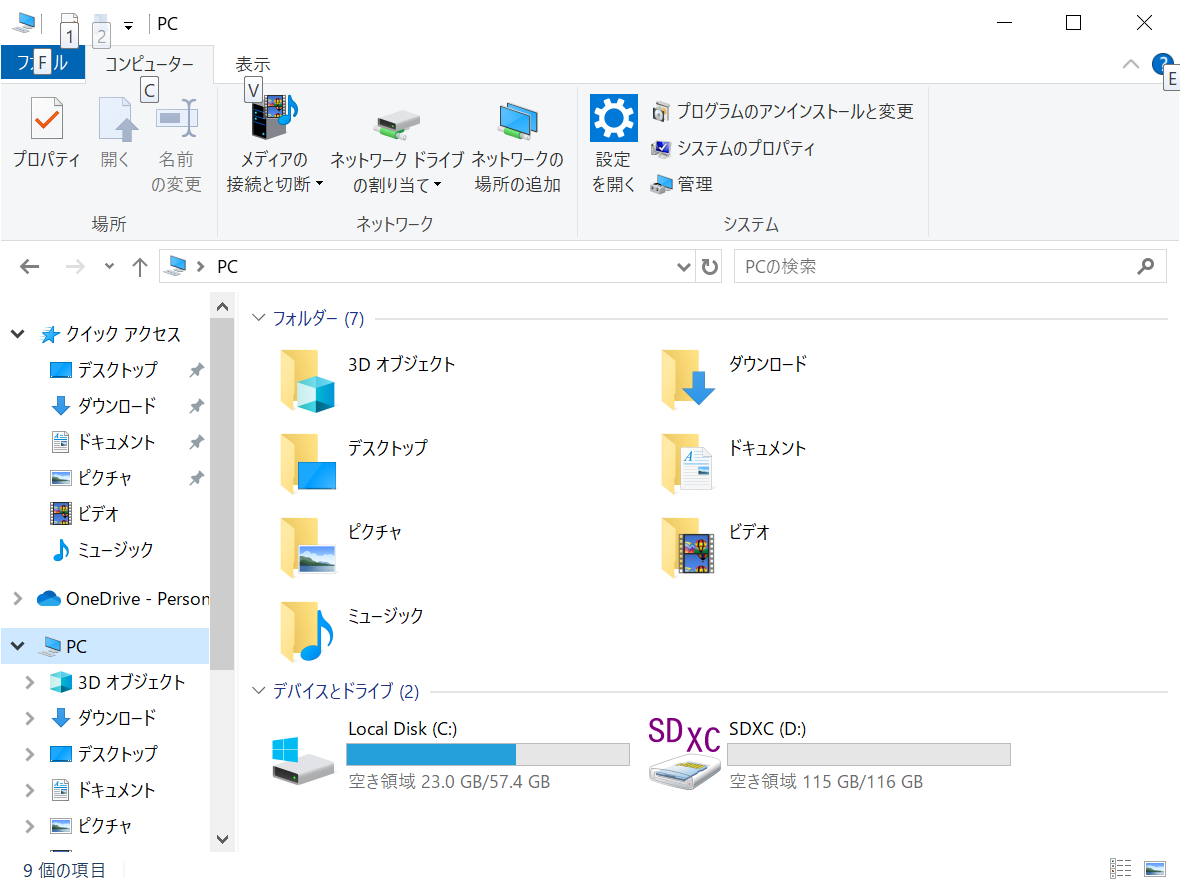Open Quick Access Toolbar customize dropdown
Screen dimensions: 1180x888
tap(129, 26)
